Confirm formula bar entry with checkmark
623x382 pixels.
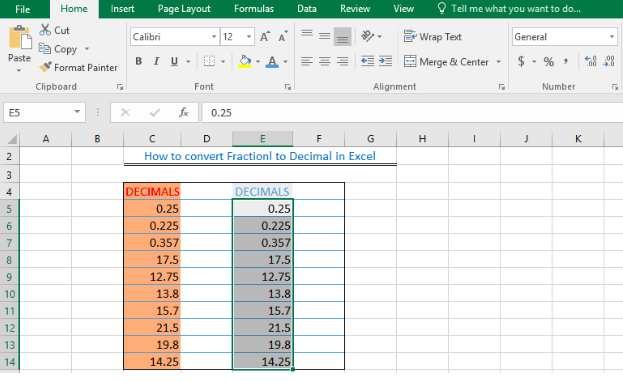[x=155, y=112]
